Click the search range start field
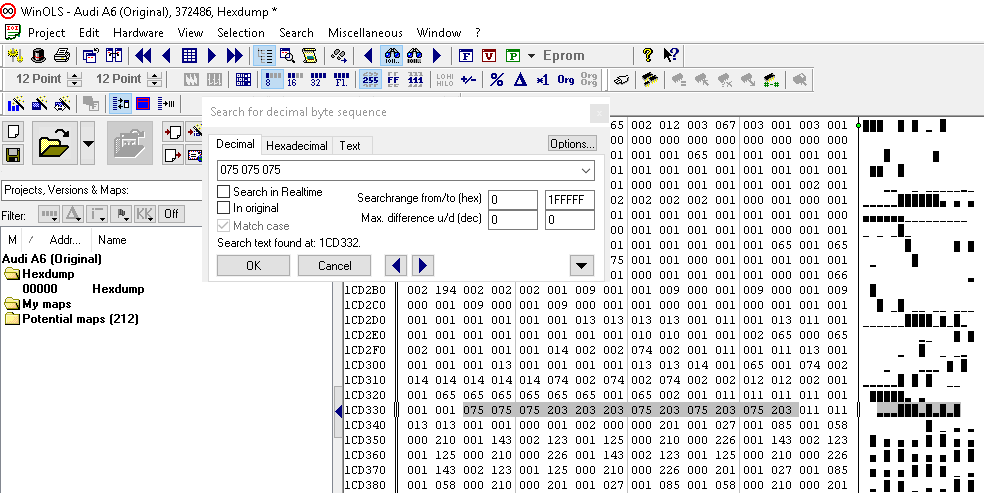This screenshot has height=493, width=984. point(513,200)
